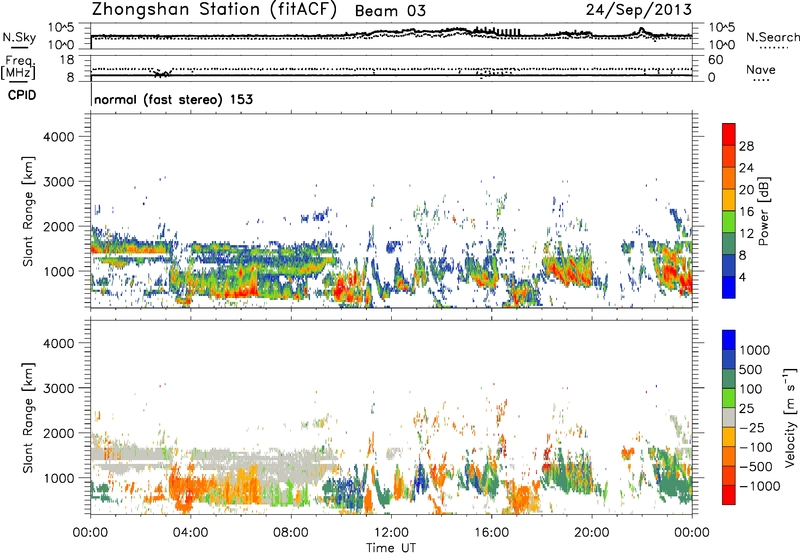This screenshot has width=800, height=554.
Task: Click the "20" power colorbar value
Action: point(746,190)
